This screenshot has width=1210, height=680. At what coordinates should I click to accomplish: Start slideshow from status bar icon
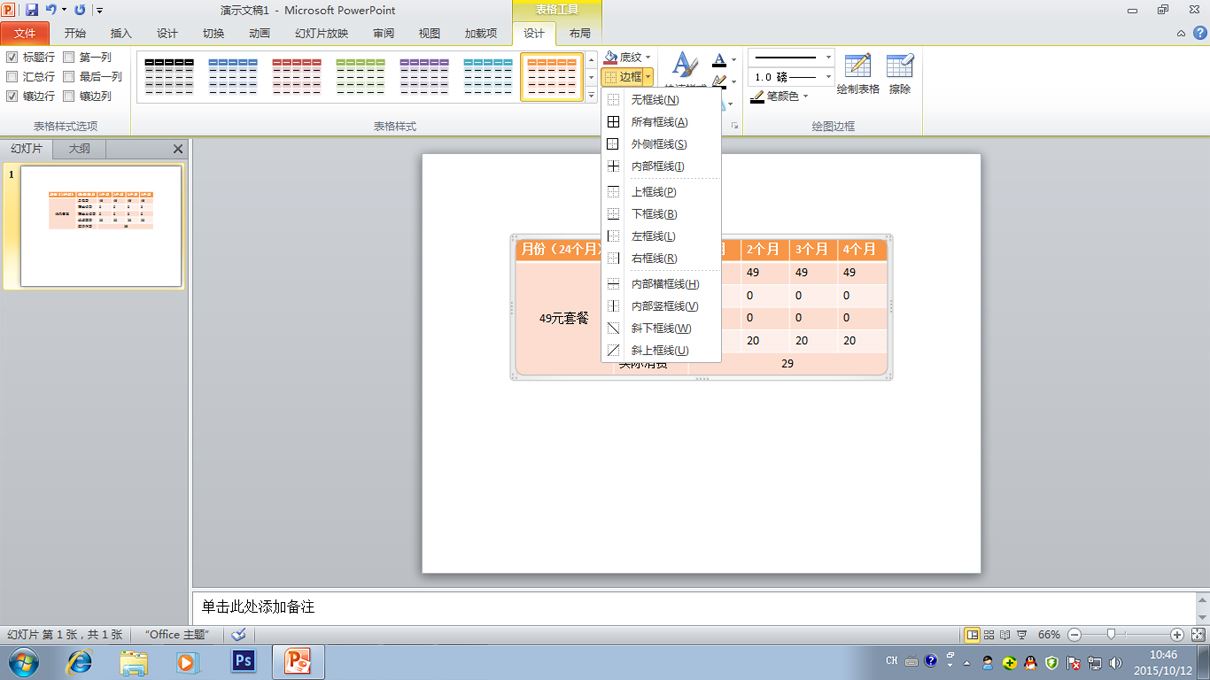(1020, 635)
